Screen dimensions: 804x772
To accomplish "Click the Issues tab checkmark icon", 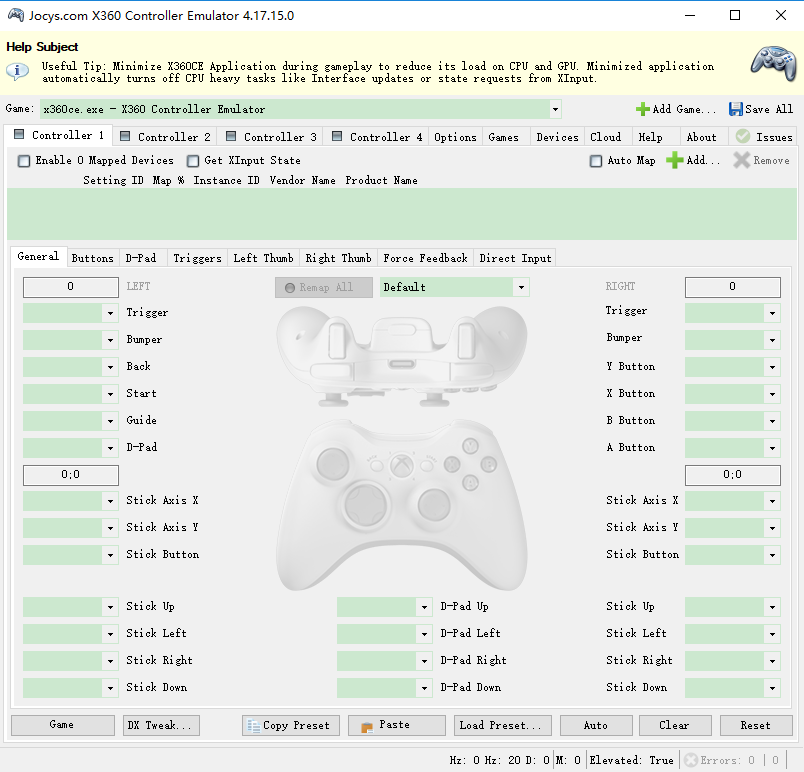I will pyautogui.click(x=743, y=137).
